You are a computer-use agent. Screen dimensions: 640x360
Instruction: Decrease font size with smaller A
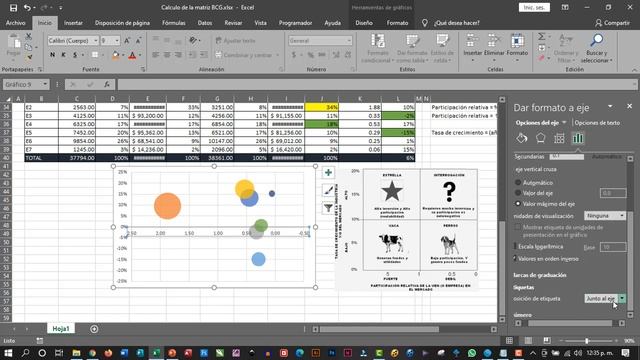[x=138, y=40]
